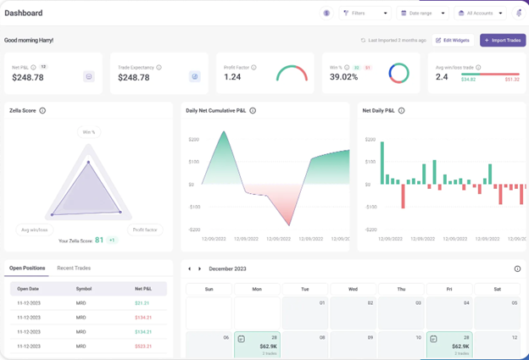Click the Import Trades button
The width and height of the screenshot is (529, 360).
(503, 40)
